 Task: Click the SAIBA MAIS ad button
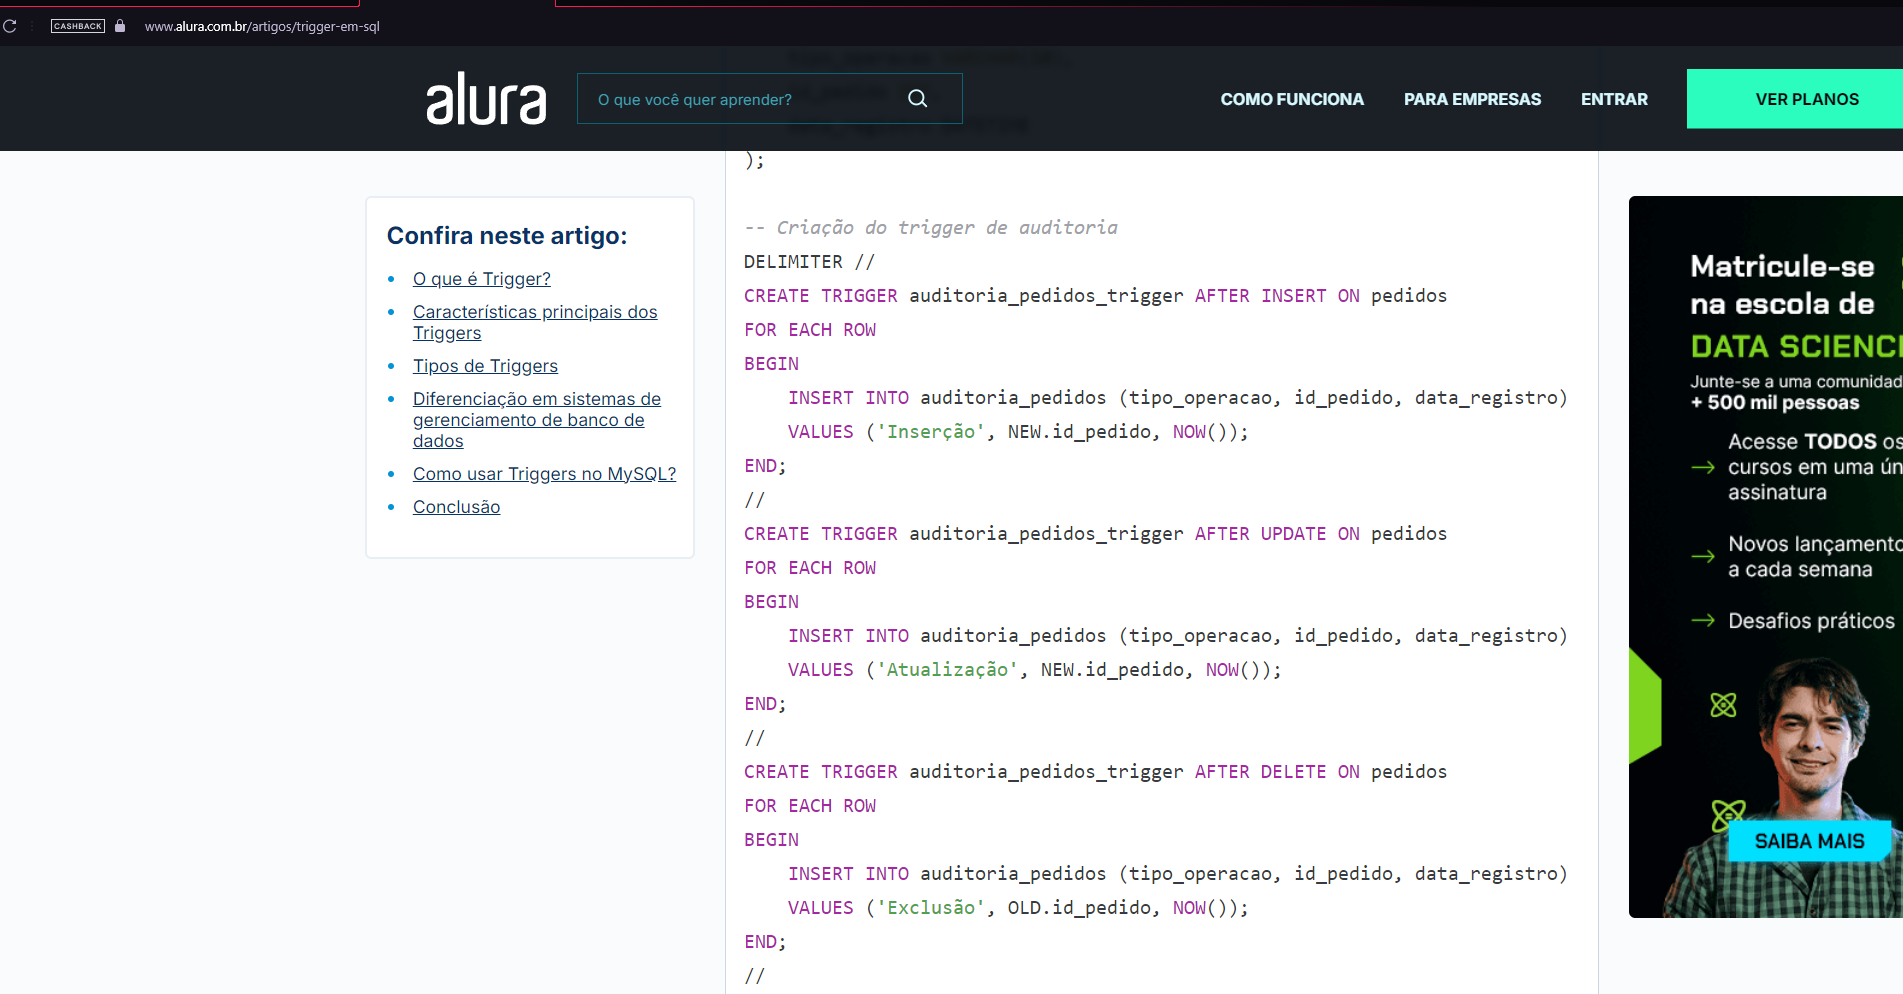(1809, 841)
